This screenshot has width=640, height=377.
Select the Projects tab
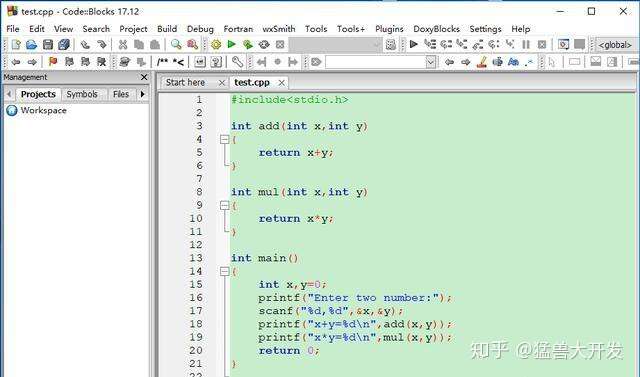pos(38,94)
